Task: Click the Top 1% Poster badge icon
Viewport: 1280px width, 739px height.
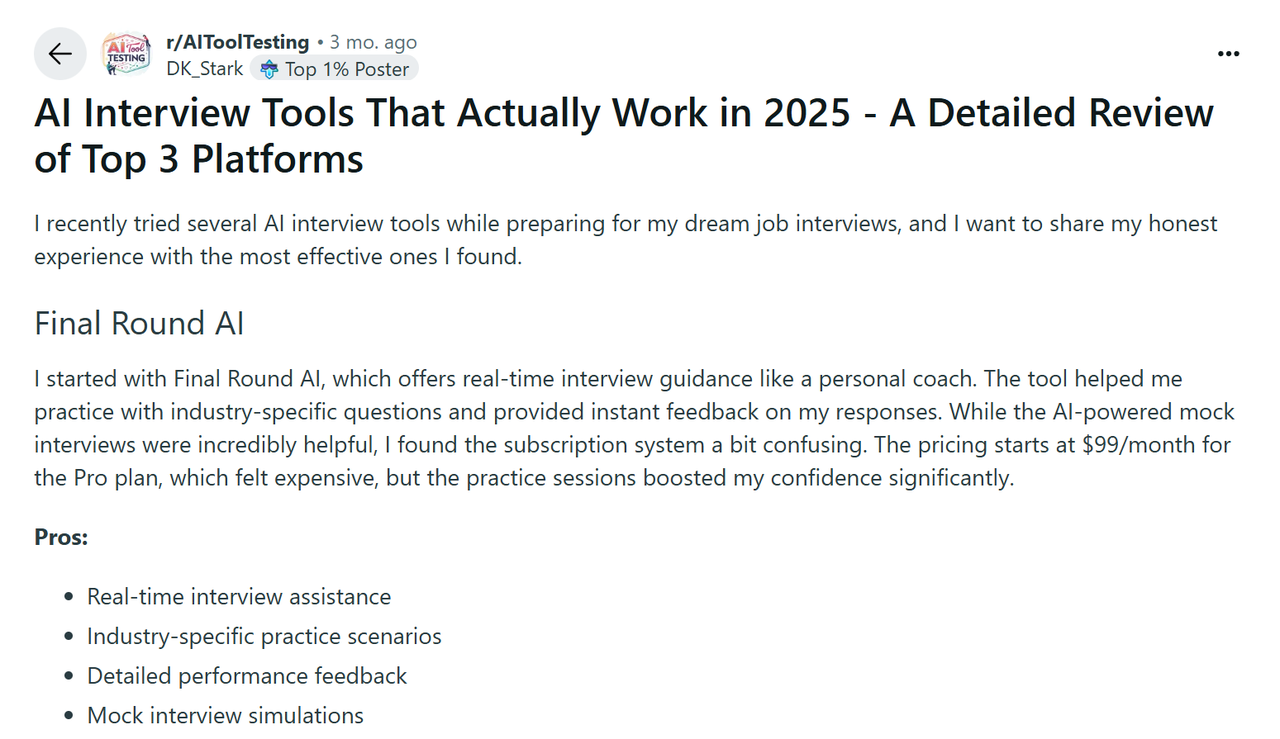Action: coord(268,69)
